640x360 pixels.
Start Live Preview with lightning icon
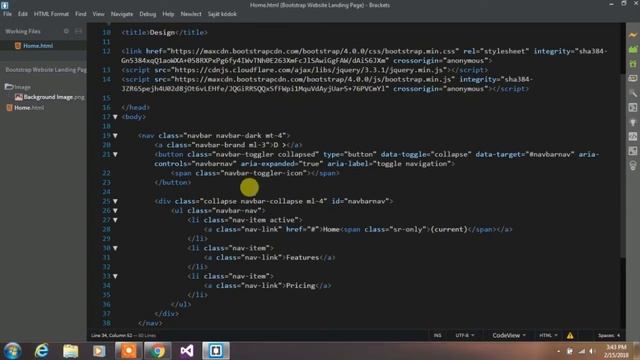(633, 35)
